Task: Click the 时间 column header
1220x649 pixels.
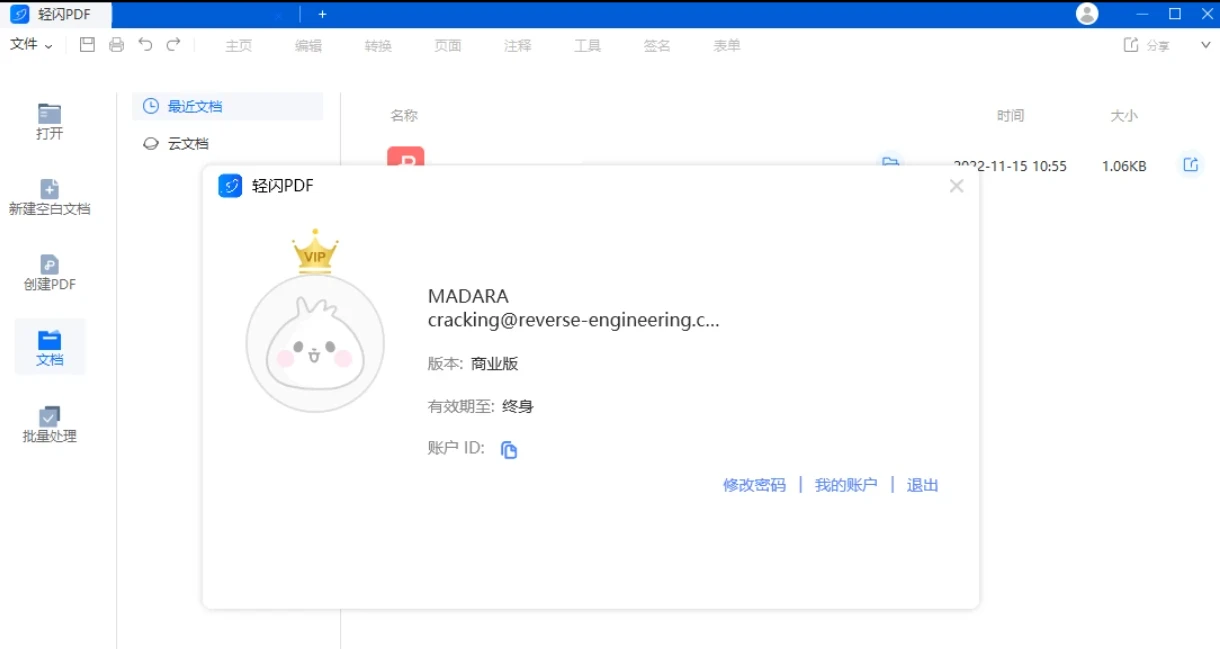Action: click(x=1010, y=116)
